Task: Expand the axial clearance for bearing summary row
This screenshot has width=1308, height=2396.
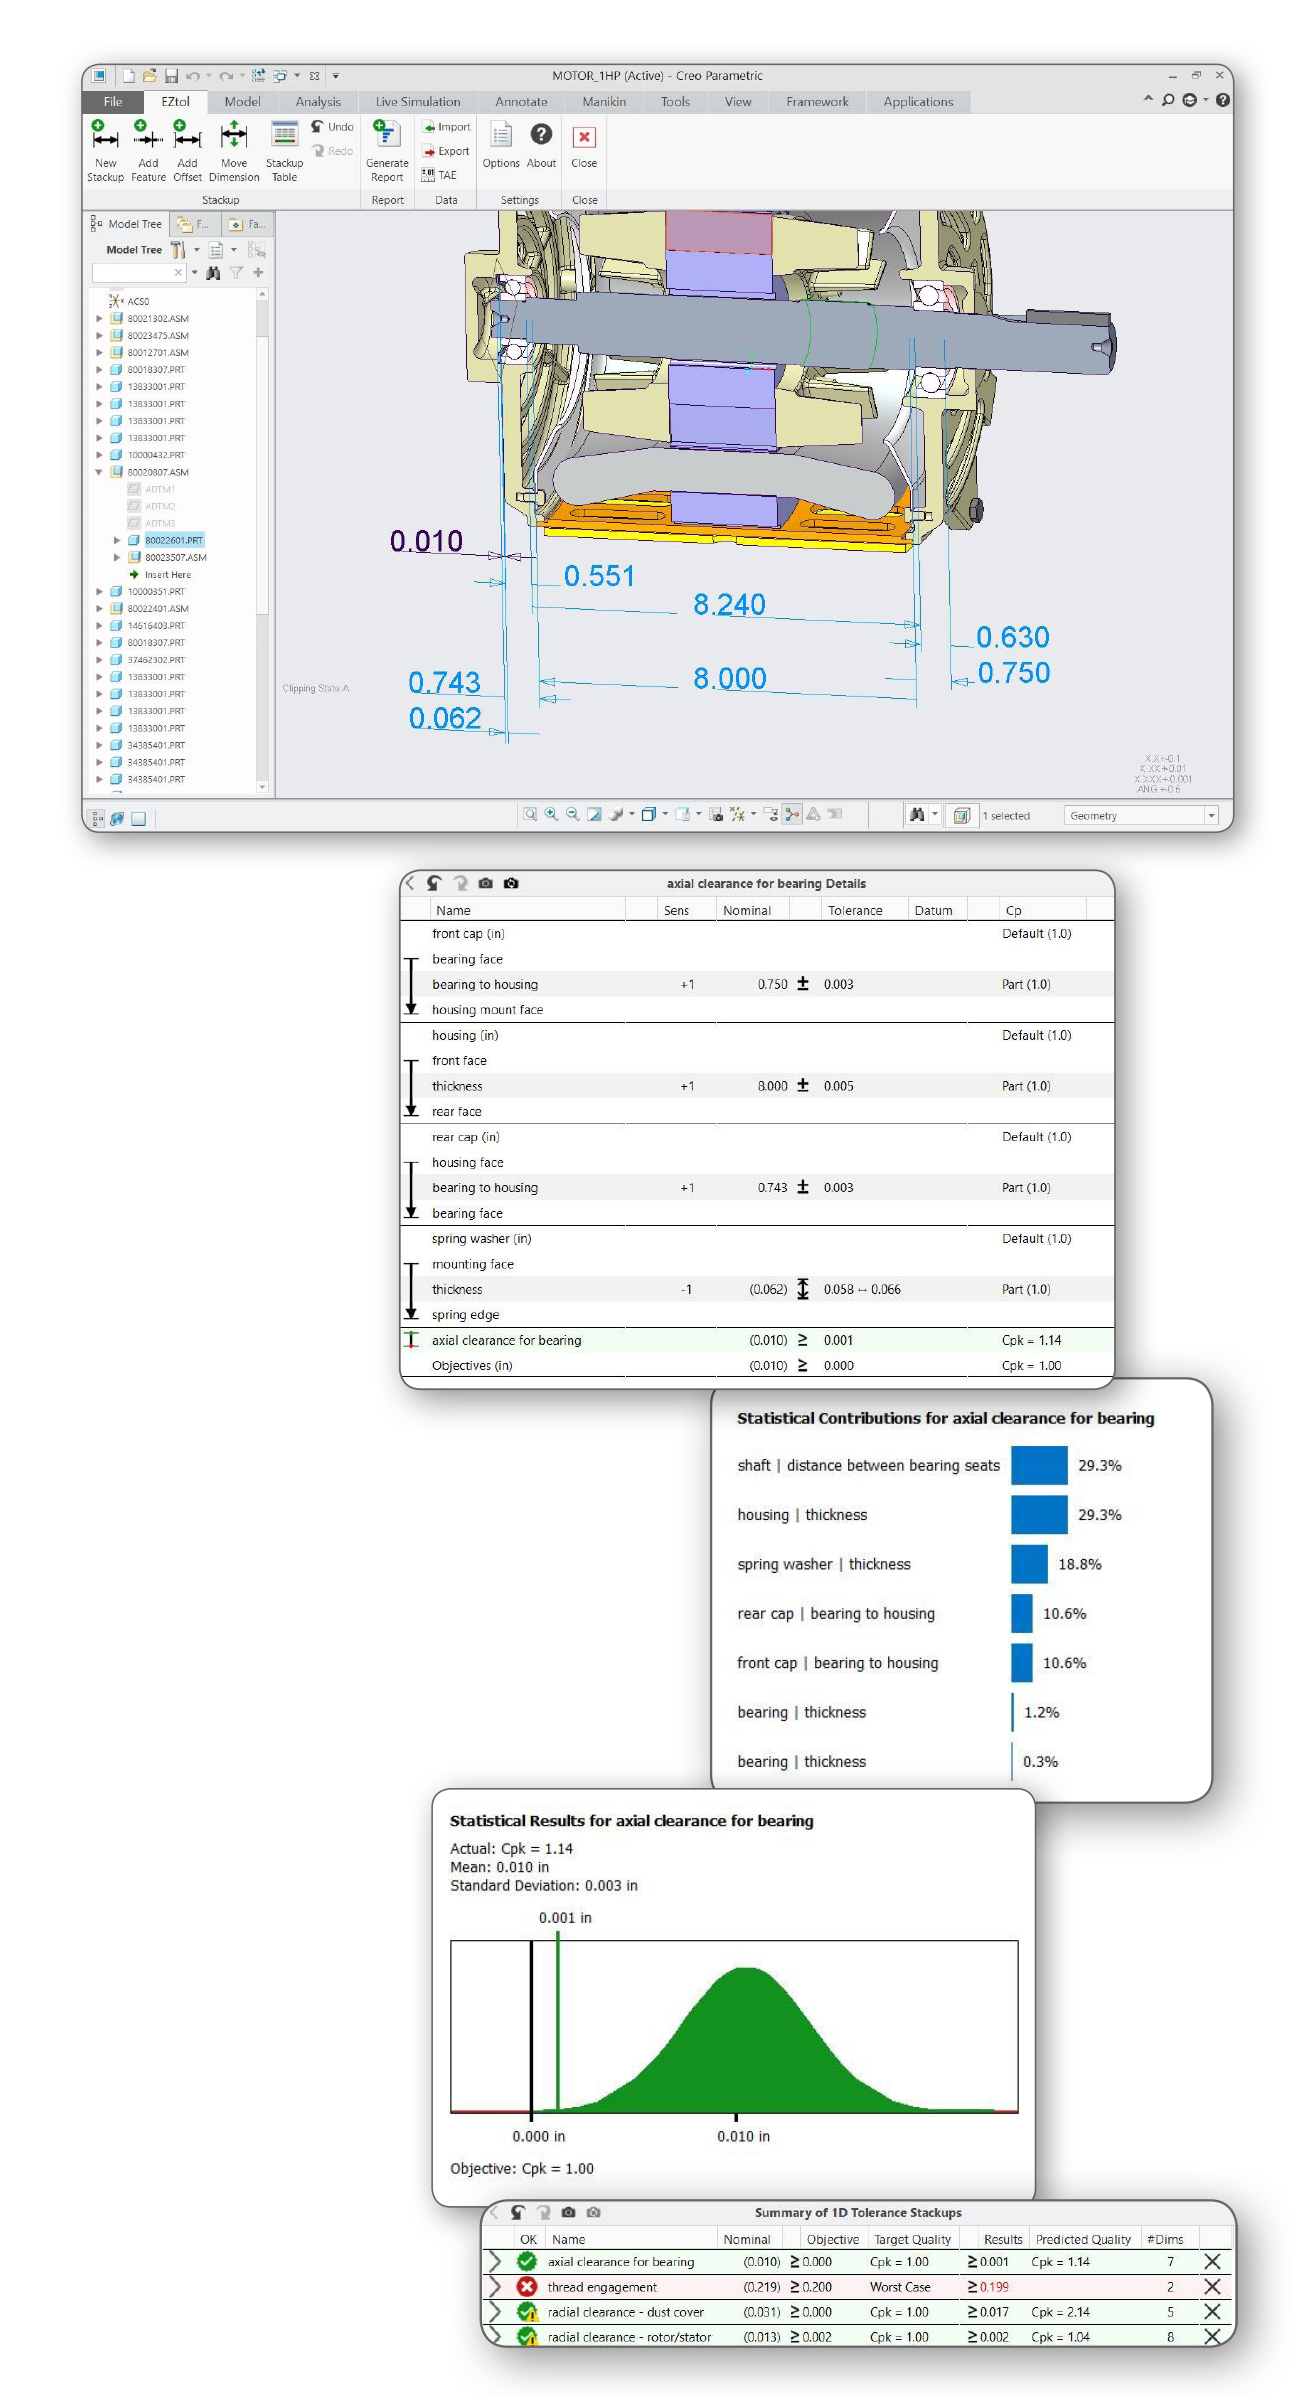Action: coord(494,2262)
